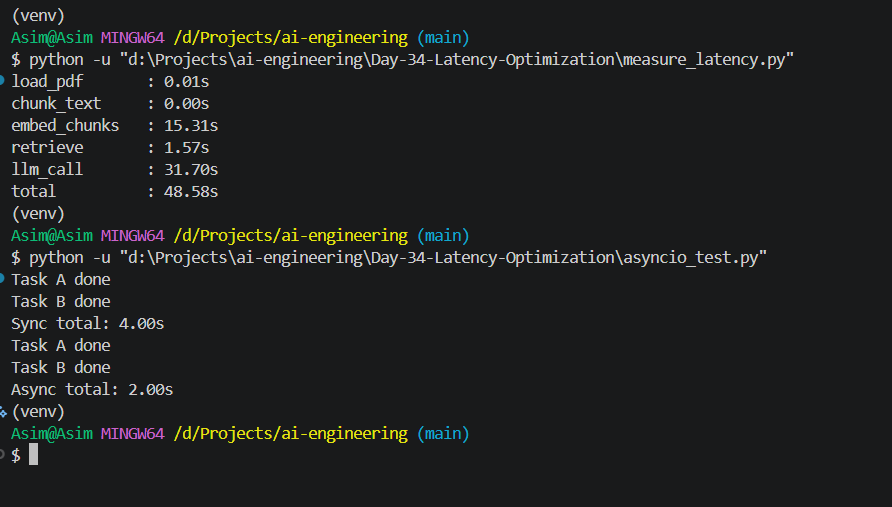
Task: Click "Async total: 2.00s" line
Action: click(92, 390)
